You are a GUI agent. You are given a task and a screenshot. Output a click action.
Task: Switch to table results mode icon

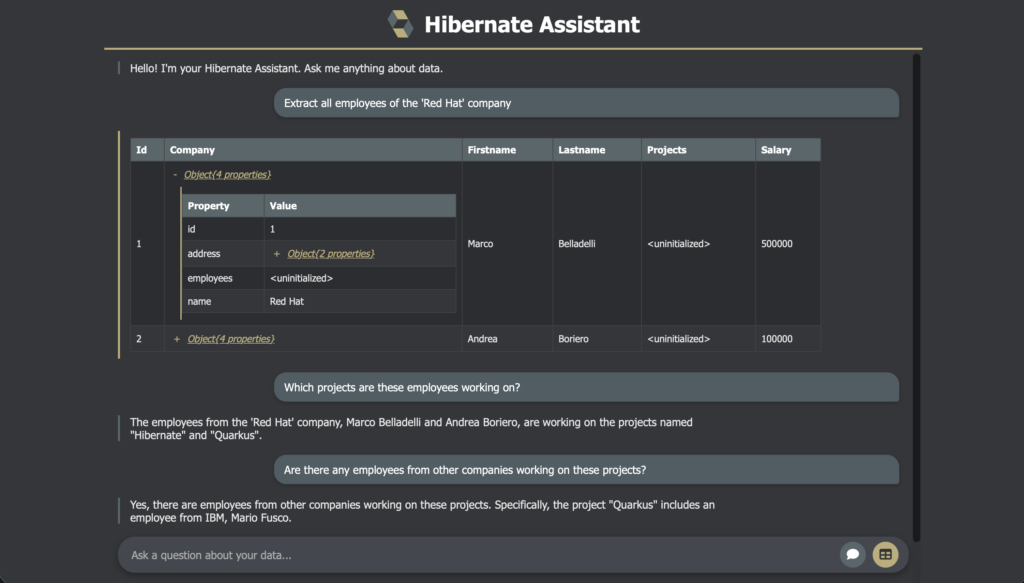(885, 554)
